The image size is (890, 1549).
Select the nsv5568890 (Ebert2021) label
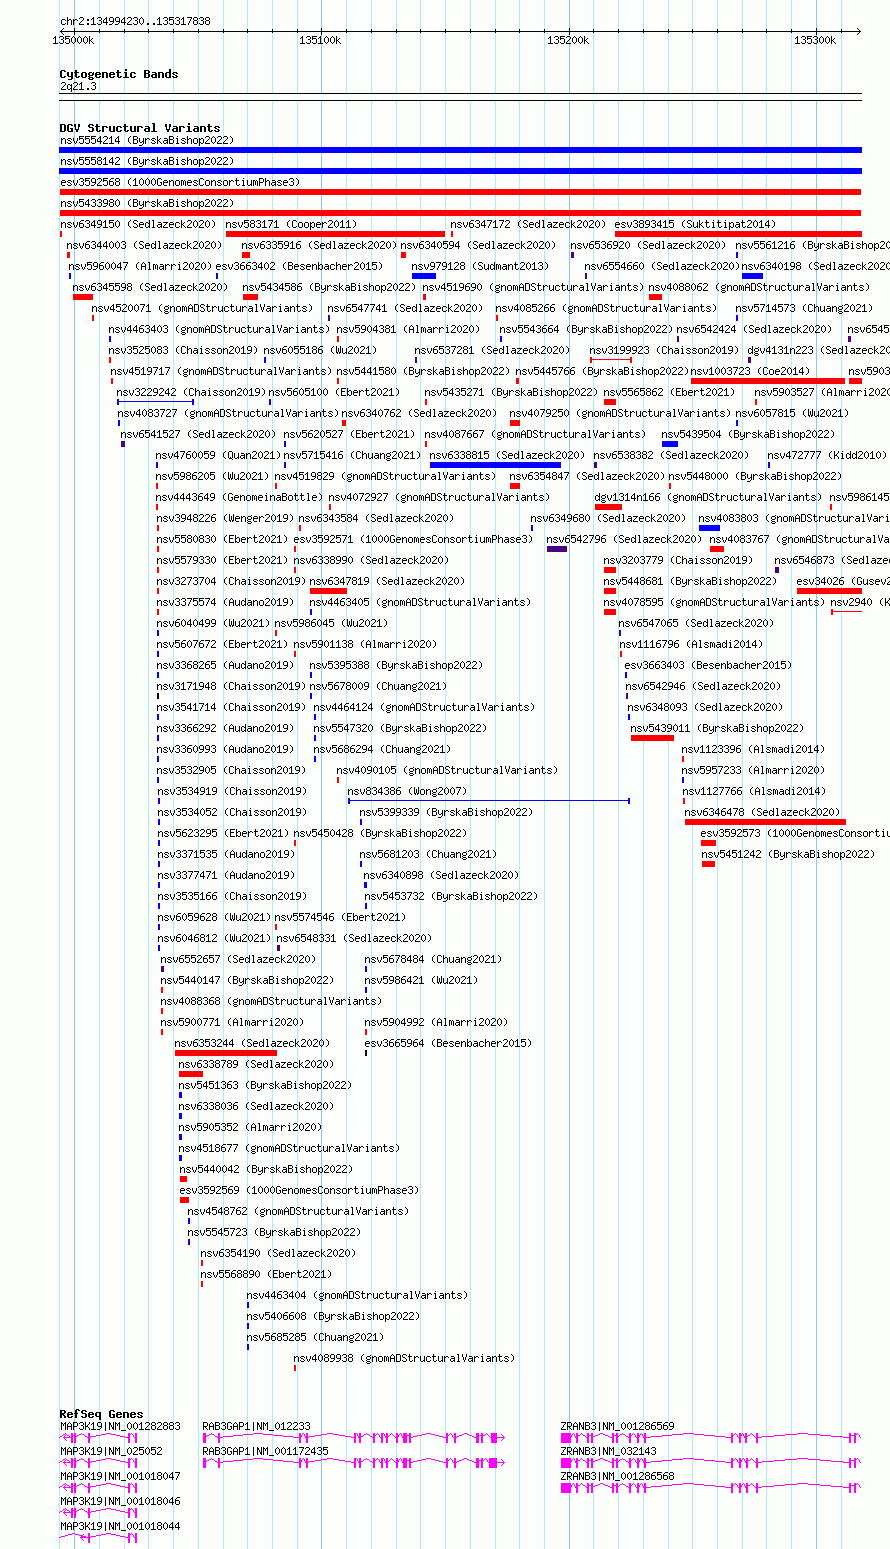point(266,1275)
